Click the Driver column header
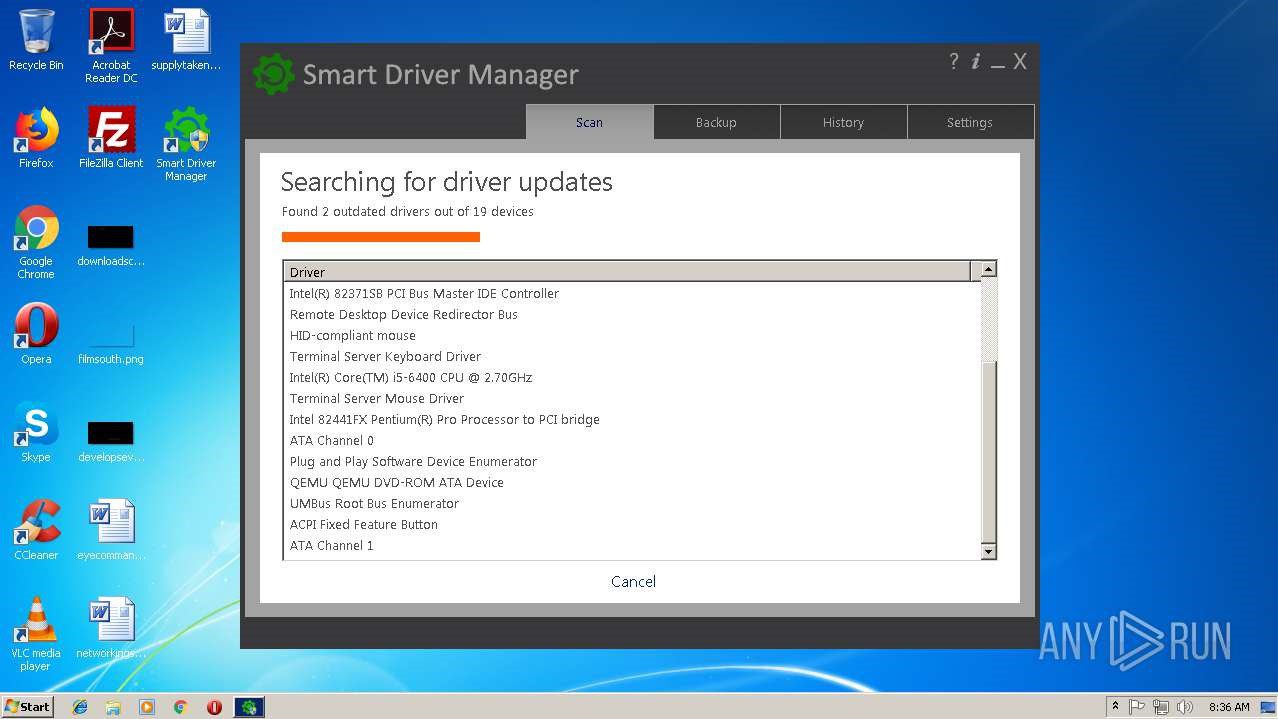The width and height of the screenshot is (1278, 719). click(627, 271)
